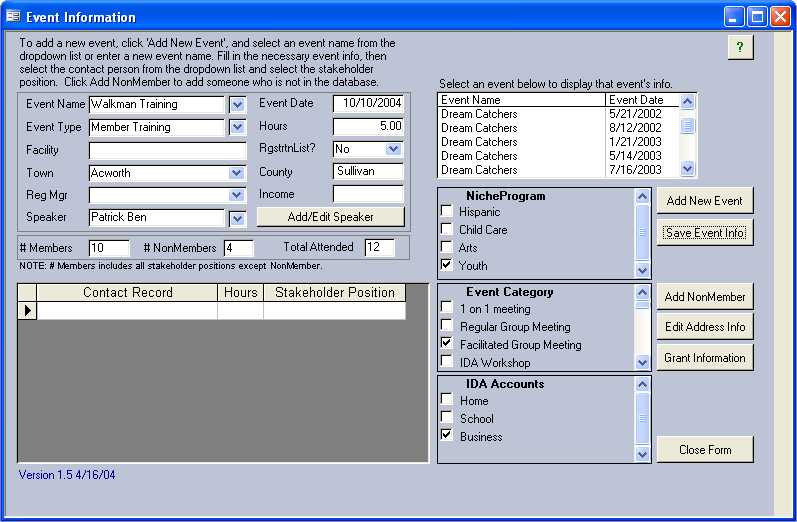
Task: Click the green question mark help icon
Action: 740,48
